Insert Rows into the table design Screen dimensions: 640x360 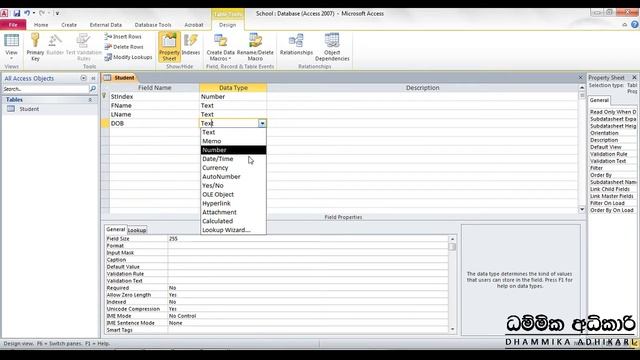pyautogui.click(x=123, y=37)
